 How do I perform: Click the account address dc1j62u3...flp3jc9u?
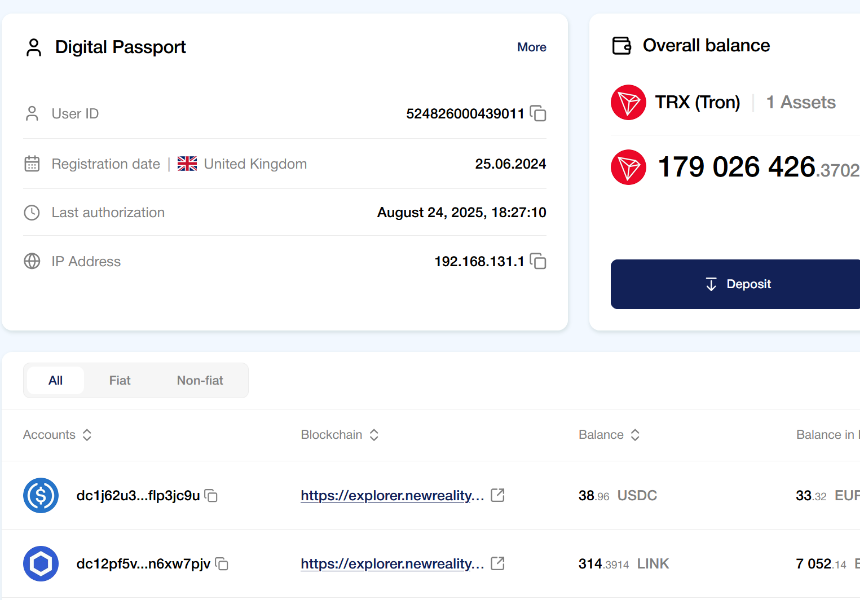(x=138, y=496)
